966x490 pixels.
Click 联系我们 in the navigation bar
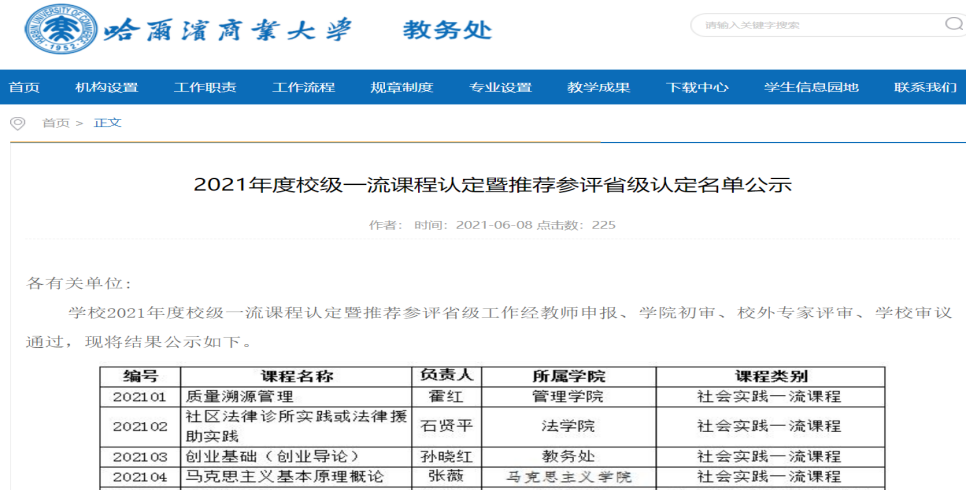925,87
